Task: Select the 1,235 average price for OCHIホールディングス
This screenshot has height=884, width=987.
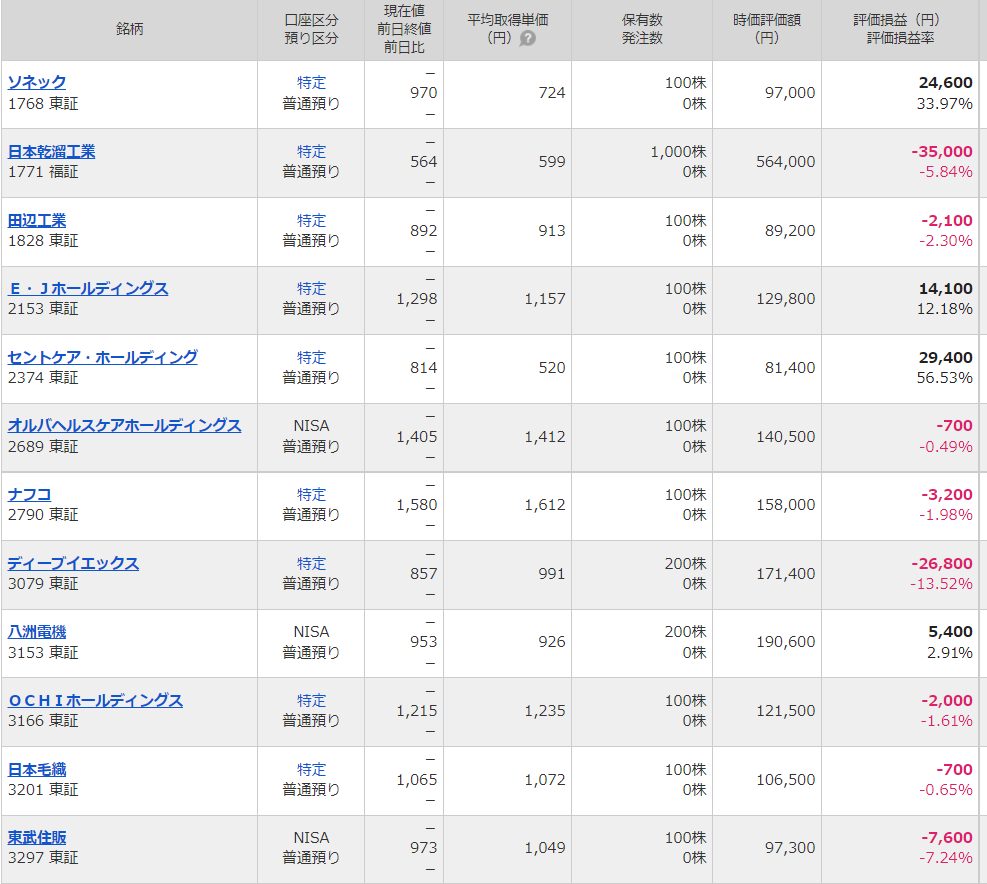Action: [545, 711]
